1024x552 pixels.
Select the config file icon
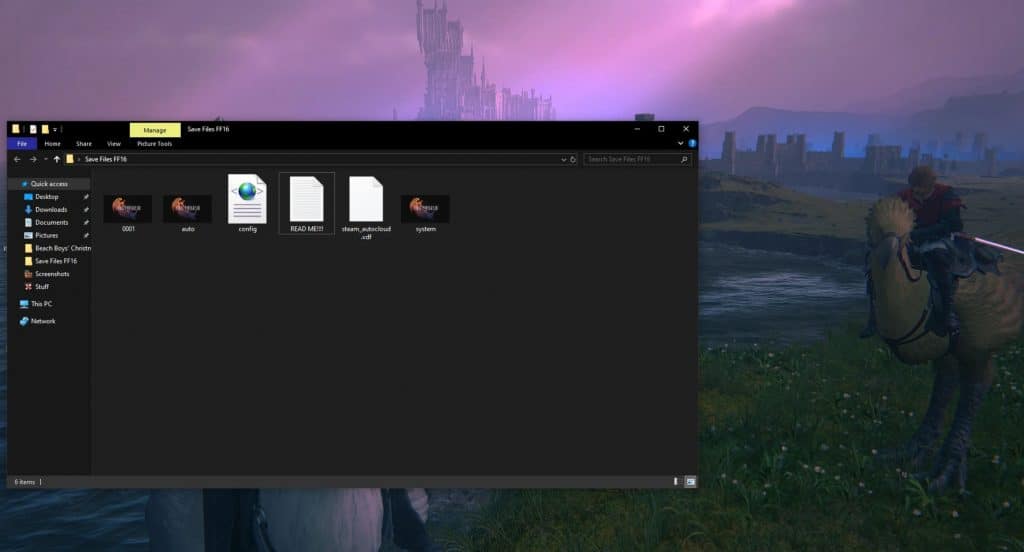[247, 198]
